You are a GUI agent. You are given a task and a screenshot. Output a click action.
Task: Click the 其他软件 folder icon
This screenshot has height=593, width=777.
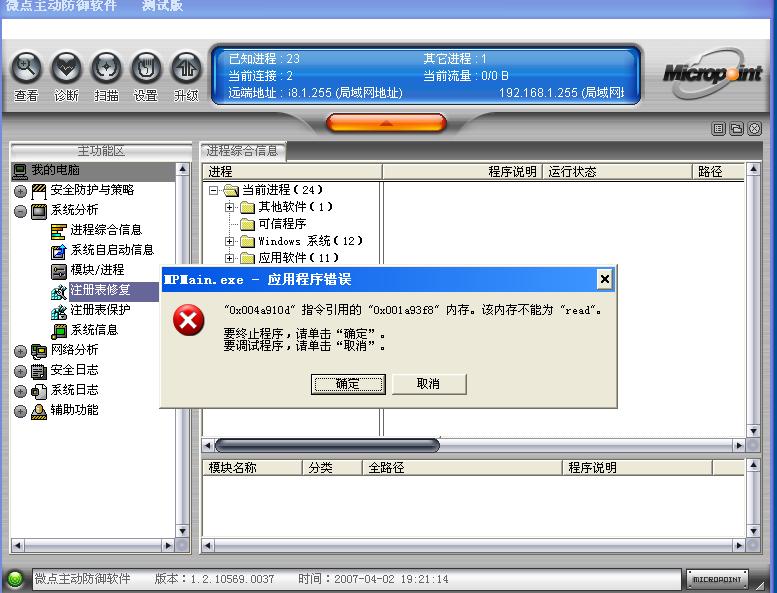click(x=247, y=207)
